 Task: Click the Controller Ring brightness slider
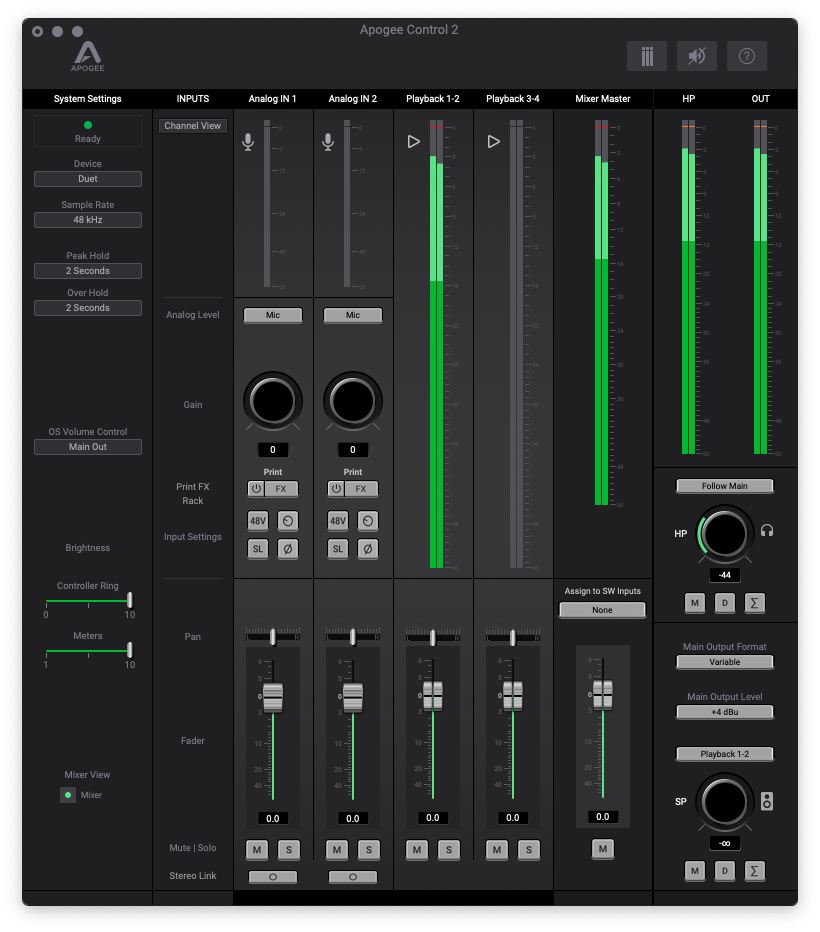click(88, 601)
